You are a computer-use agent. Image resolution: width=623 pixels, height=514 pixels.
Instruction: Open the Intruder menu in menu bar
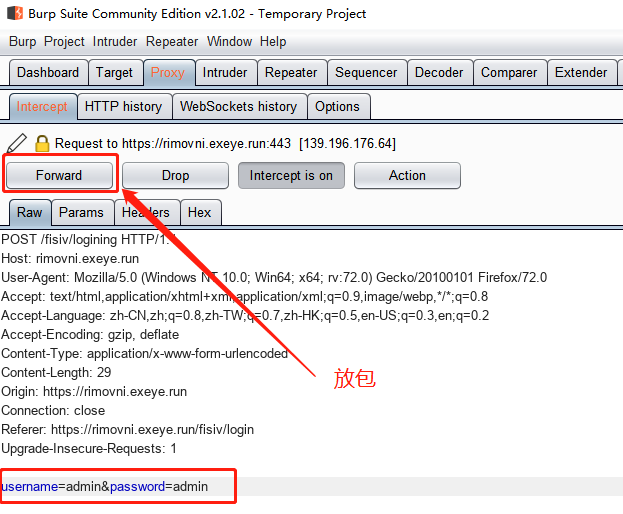pyautogui.click(x=115, y=41)
